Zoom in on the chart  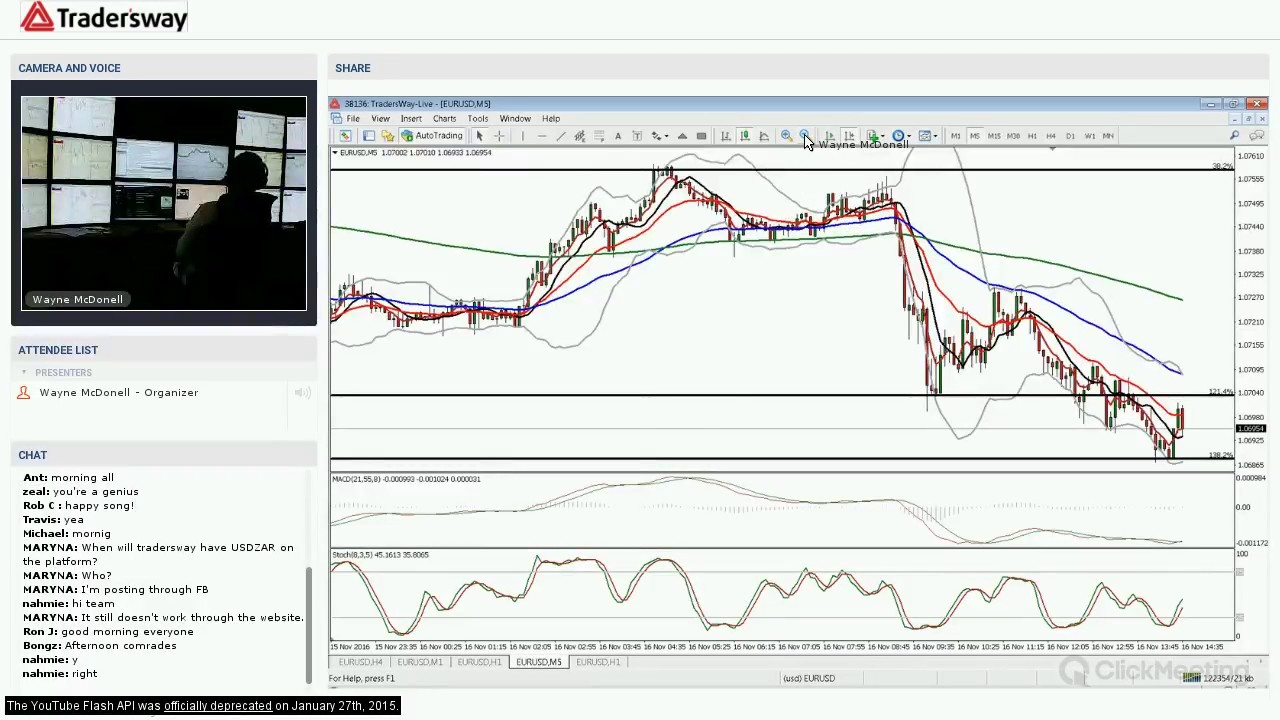786,135
